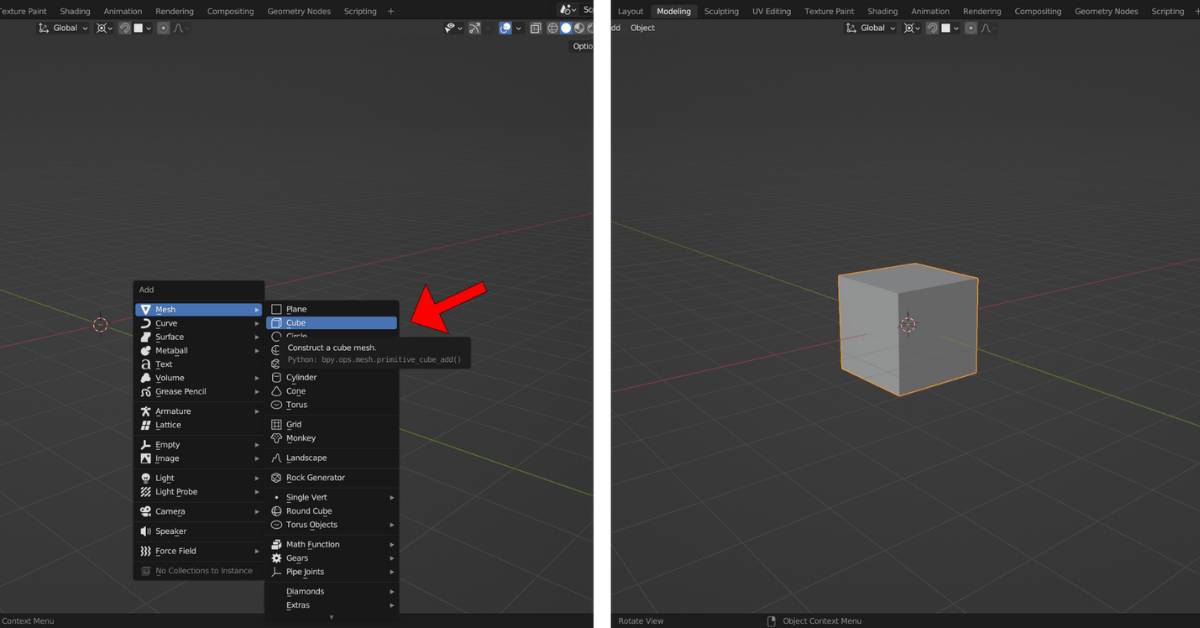The image size is (1200, 628).
Task: Select the Solid viewport shading icon
Action: (566, 28)
